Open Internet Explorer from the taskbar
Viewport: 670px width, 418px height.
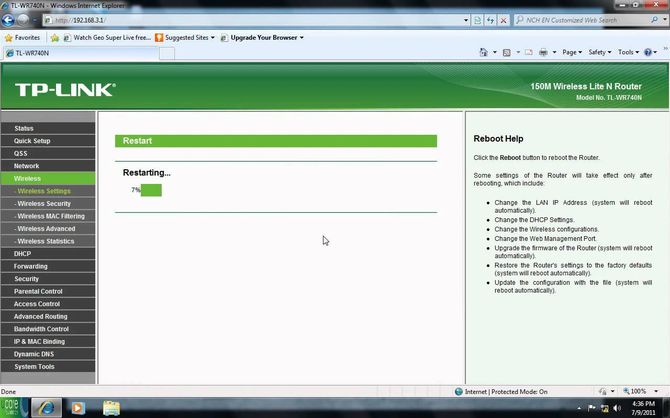[47, 408]
